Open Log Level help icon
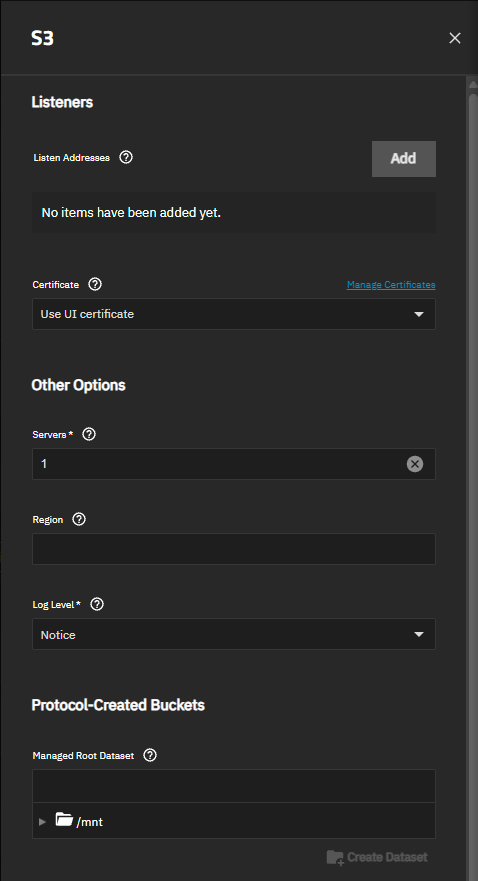This screenshot has height=881, width=478. click(97, 605)
